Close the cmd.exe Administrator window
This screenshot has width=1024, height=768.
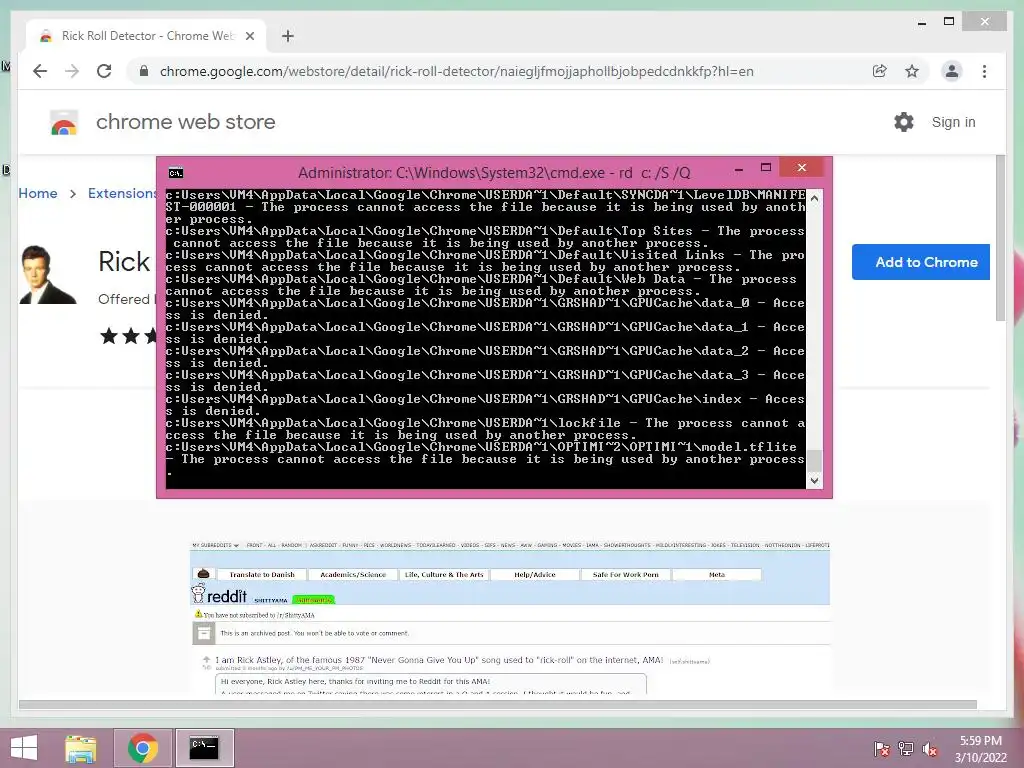(x=802, y=167)
